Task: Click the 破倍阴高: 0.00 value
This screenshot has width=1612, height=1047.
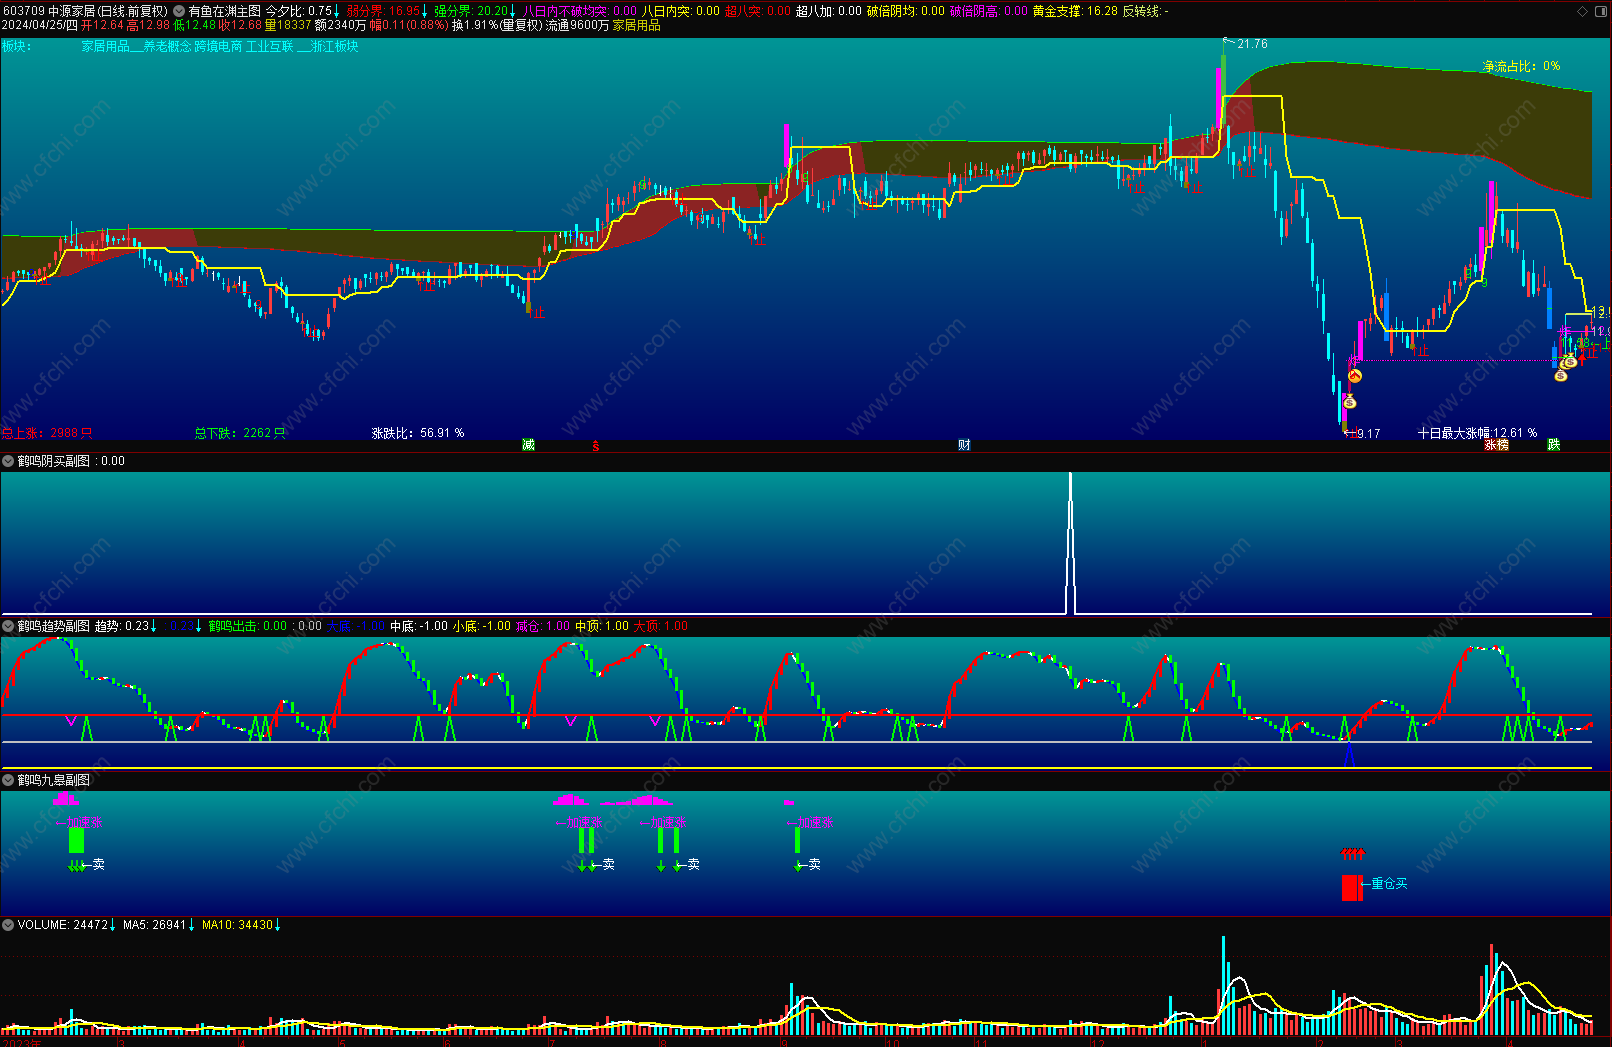Action: pyautogui.click(x=988, y=11)
